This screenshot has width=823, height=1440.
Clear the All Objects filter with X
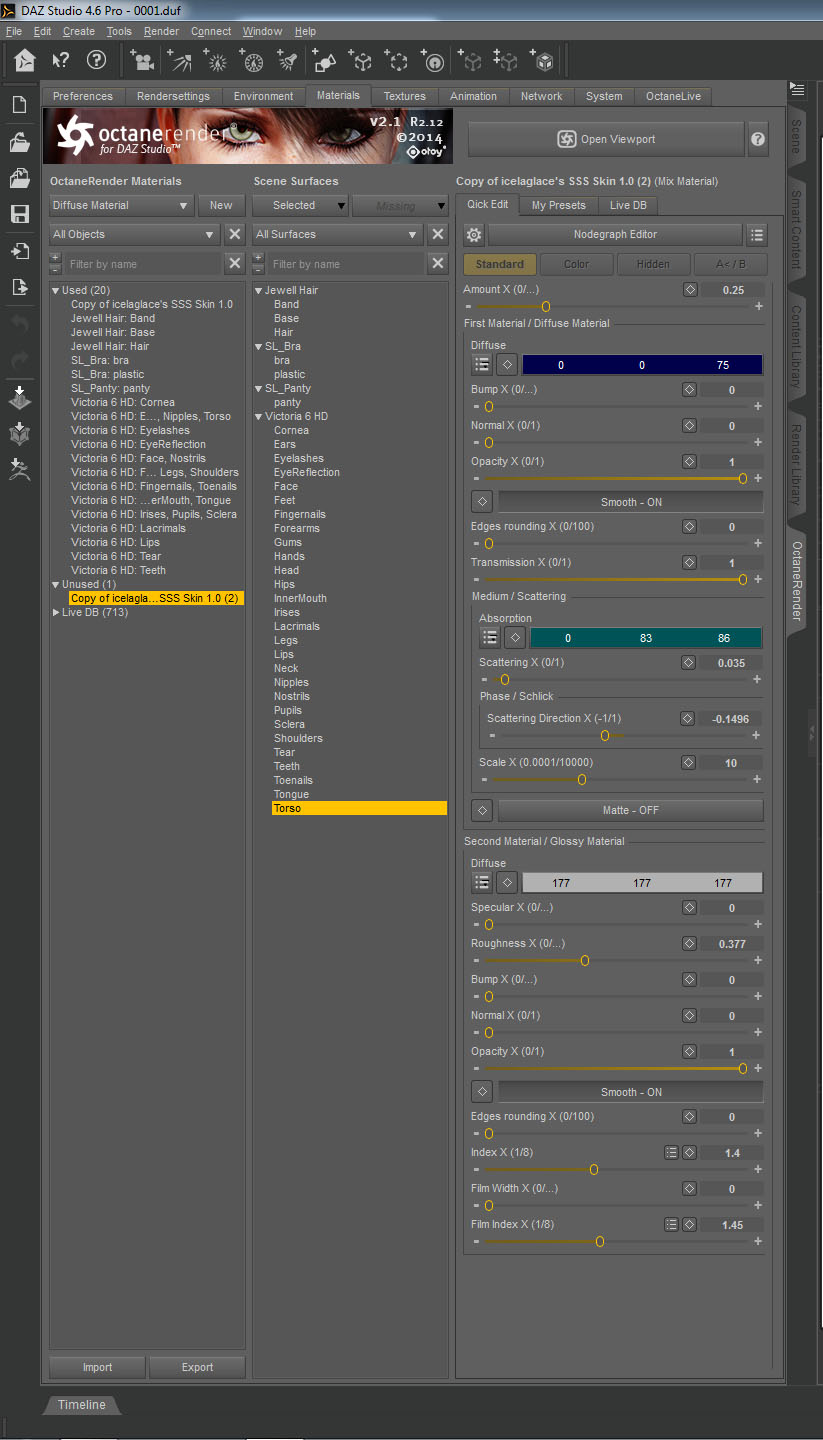235,234
